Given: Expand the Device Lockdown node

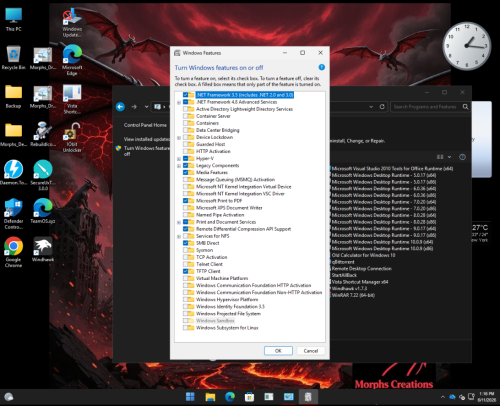Looking at the screenshot, I should tap(179, 138).
